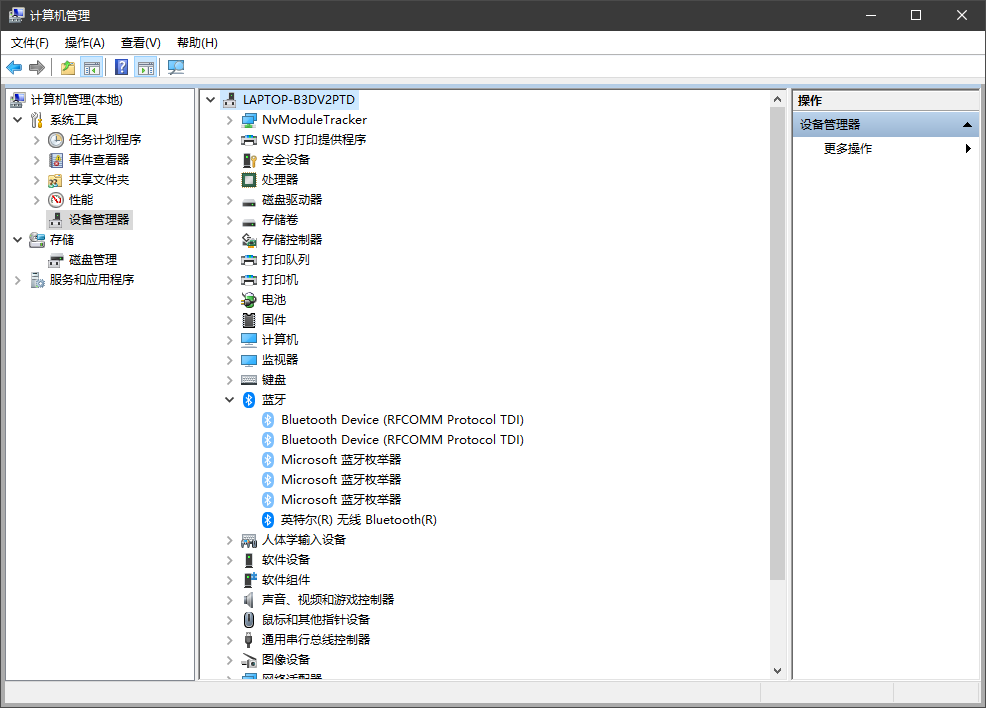Image resolution: width=986 pixels, height=708 pixels.
Task: Collapse the 设备管理器 actions section header
Action: 967,124
